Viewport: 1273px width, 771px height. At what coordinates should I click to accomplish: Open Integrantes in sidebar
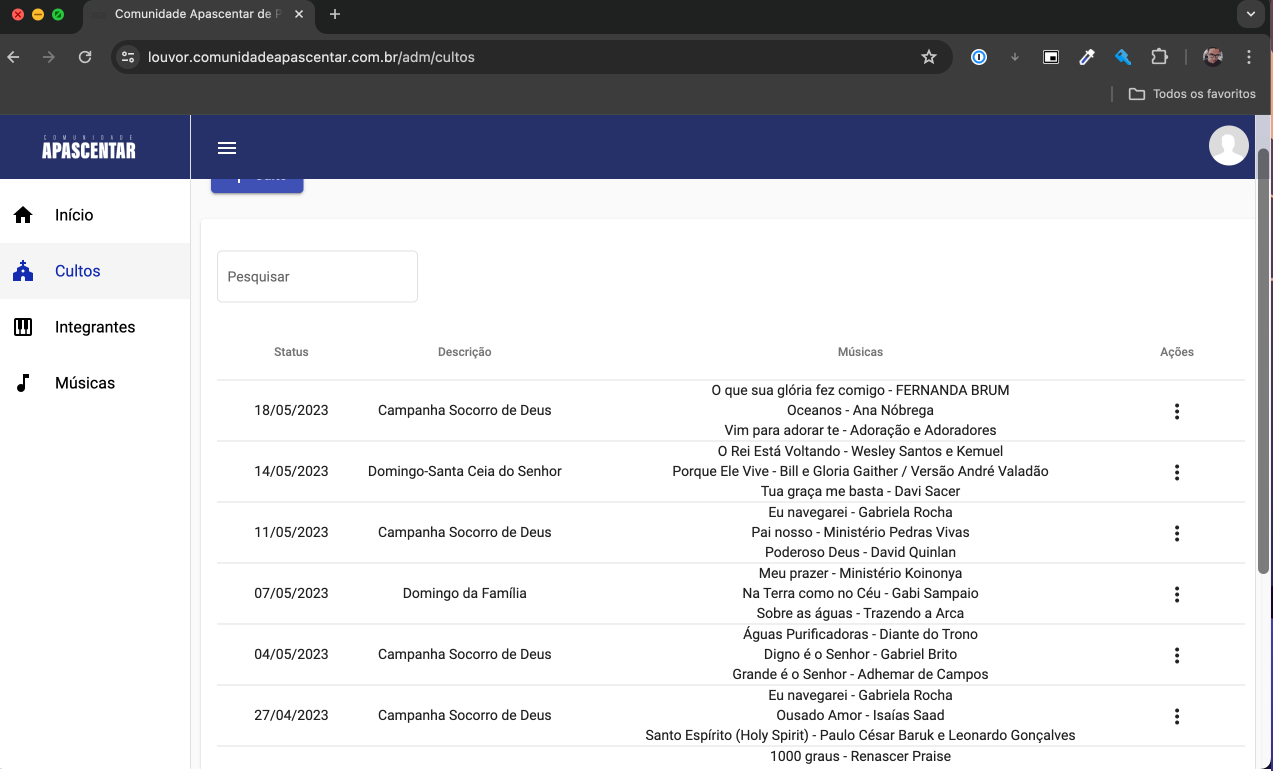(95, 327)
